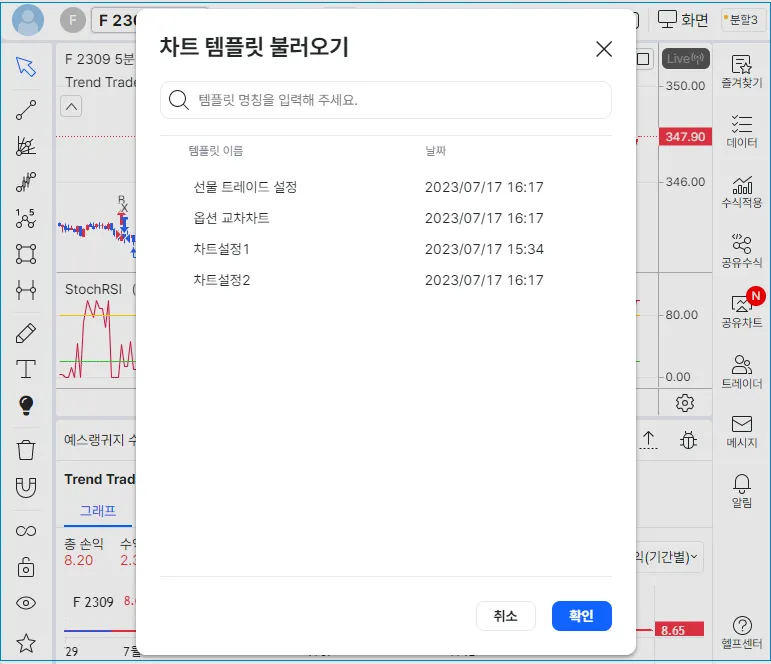771x664 pixels.
Task: Click the star favorites tool icon
Action: pos(26,643)
